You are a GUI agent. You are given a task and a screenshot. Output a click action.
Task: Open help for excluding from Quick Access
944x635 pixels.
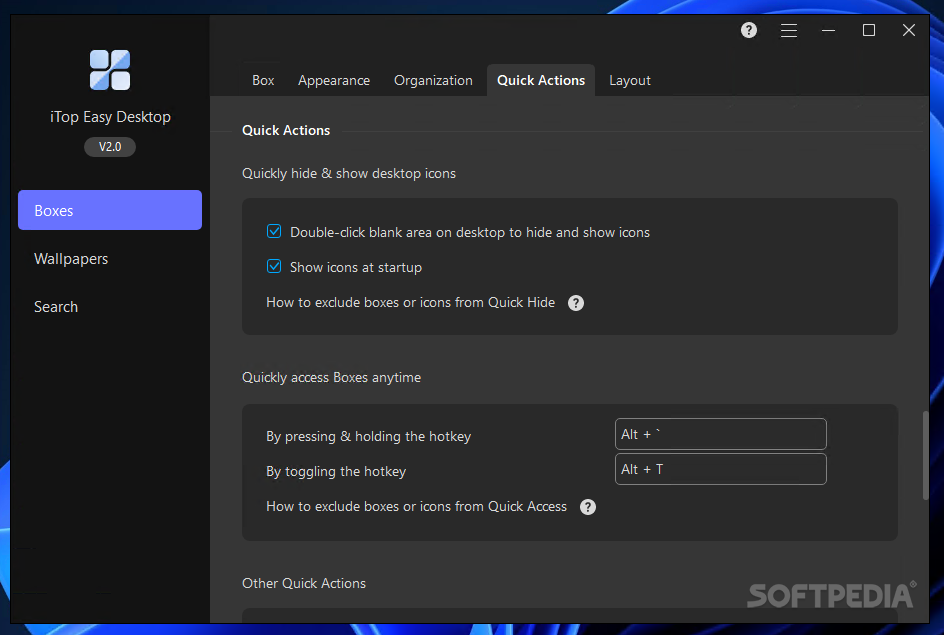[588, 507]
